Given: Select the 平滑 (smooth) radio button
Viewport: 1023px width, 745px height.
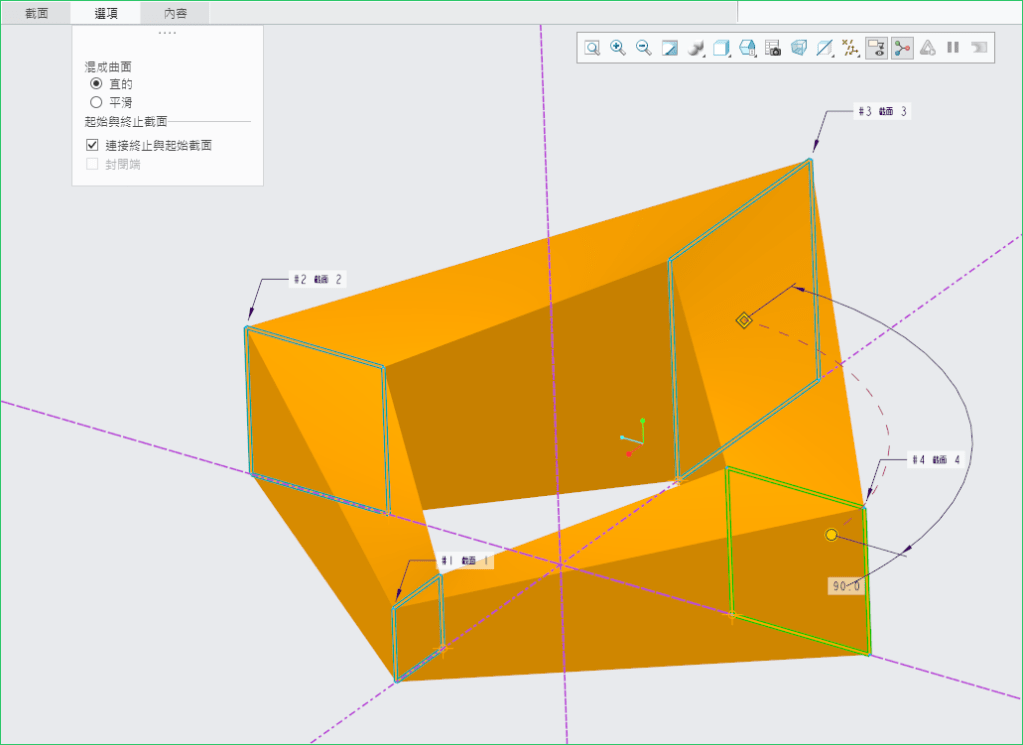Looking at the screenshot, I should (97, 102).
